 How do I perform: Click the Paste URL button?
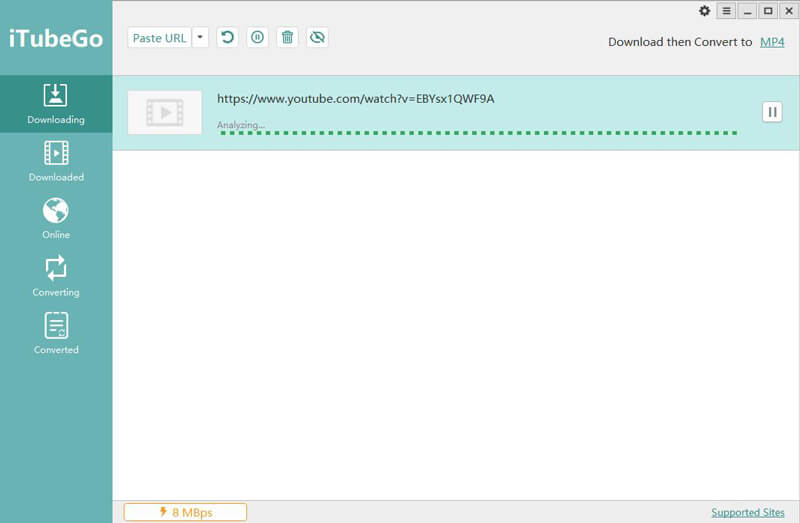(x=159, y=38)
